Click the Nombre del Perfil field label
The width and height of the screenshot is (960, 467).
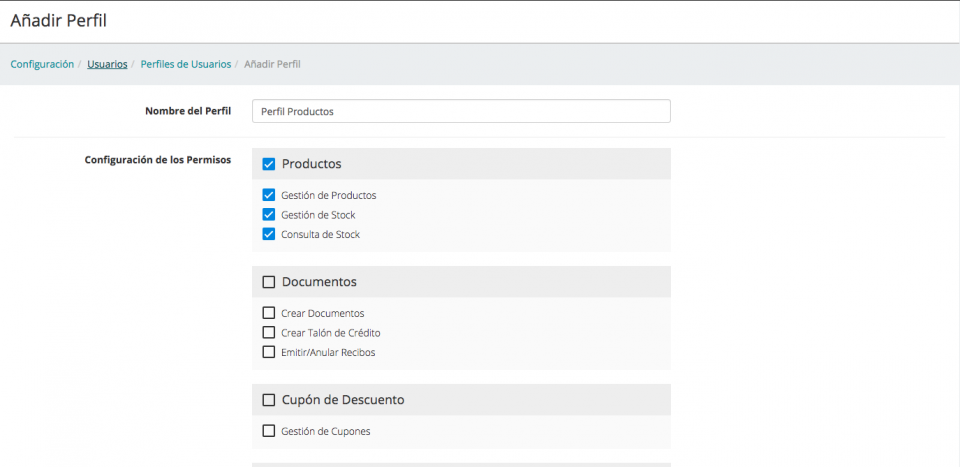(188, 111)
